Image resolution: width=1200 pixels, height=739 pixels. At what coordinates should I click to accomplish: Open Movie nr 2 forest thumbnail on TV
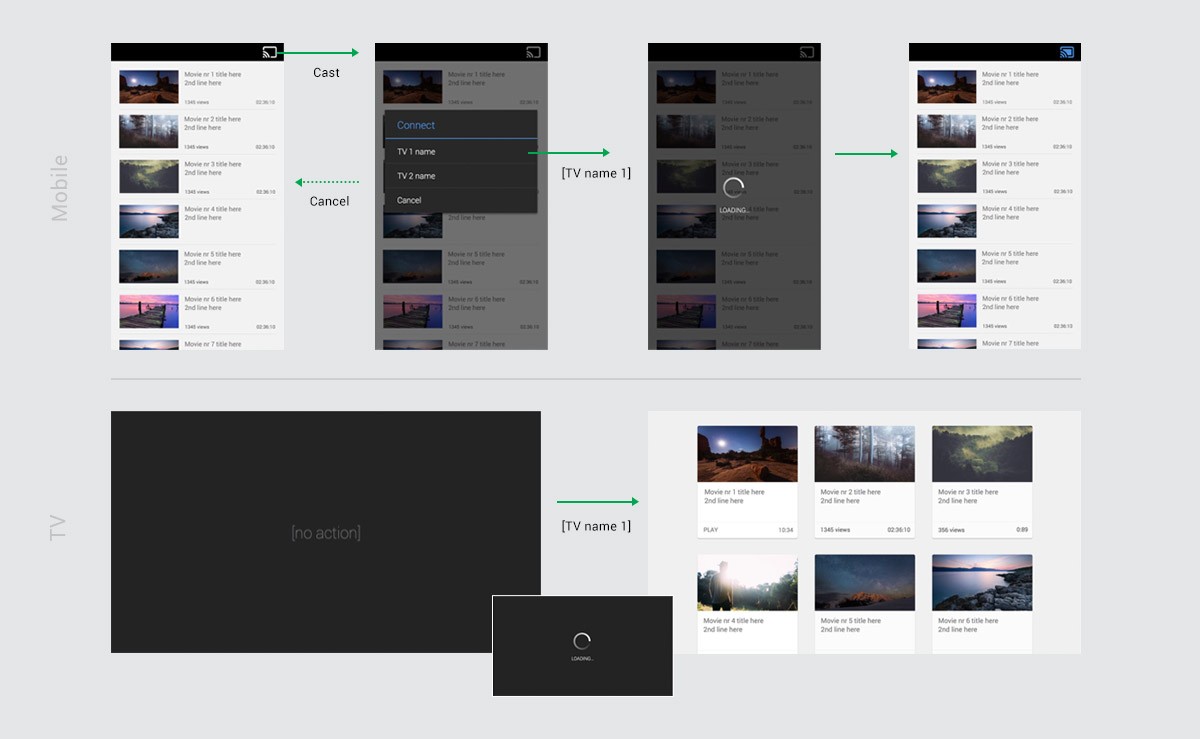(864, 454)
